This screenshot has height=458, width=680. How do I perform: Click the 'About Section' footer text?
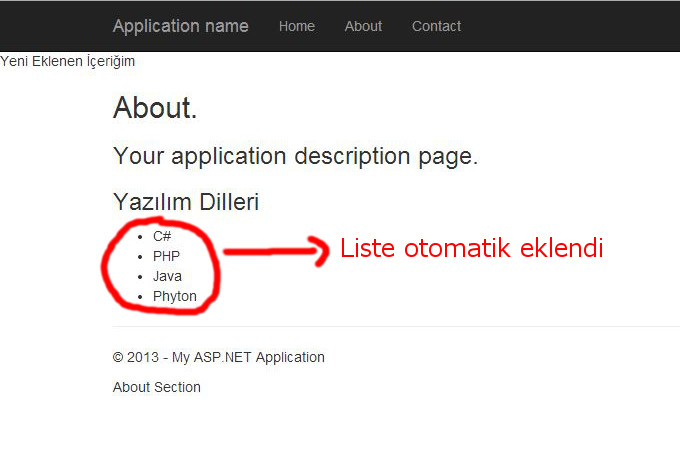click(x=156, y=387)
